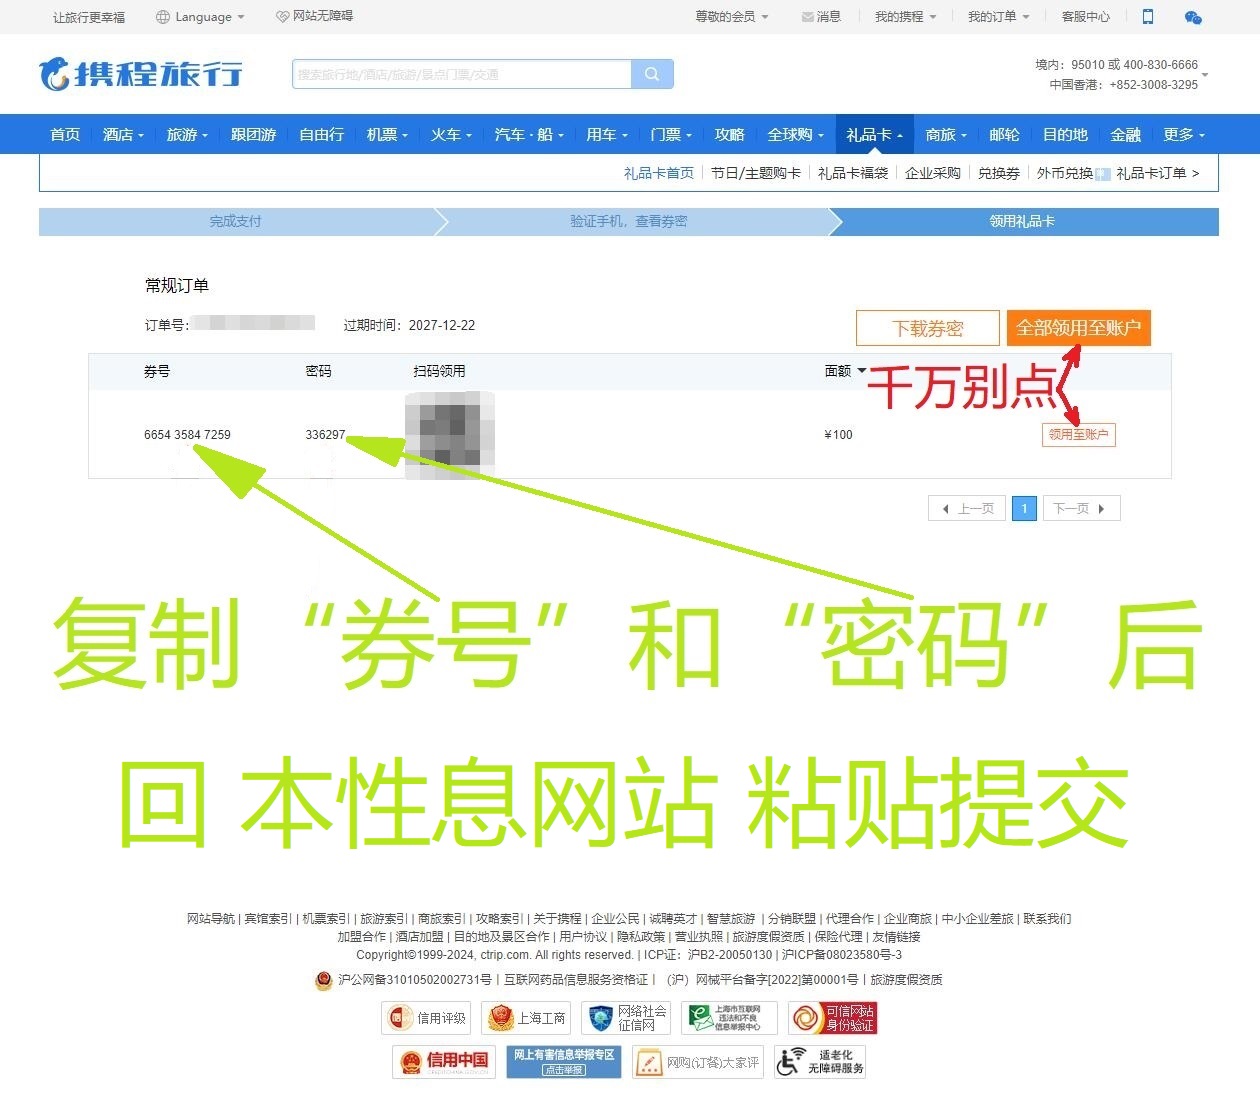The width and height of the screenshot is (1260, 1100).
Task: Open the 网购(订餐)大家评 badge
Action: [x=697, y=1061]
